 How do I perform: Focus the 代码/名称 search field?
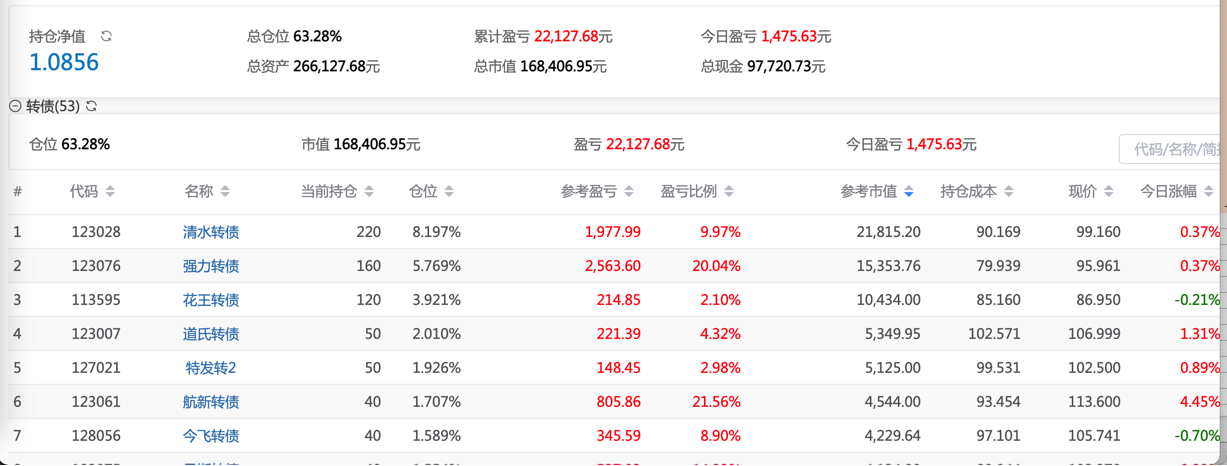tap(1172, 149)
